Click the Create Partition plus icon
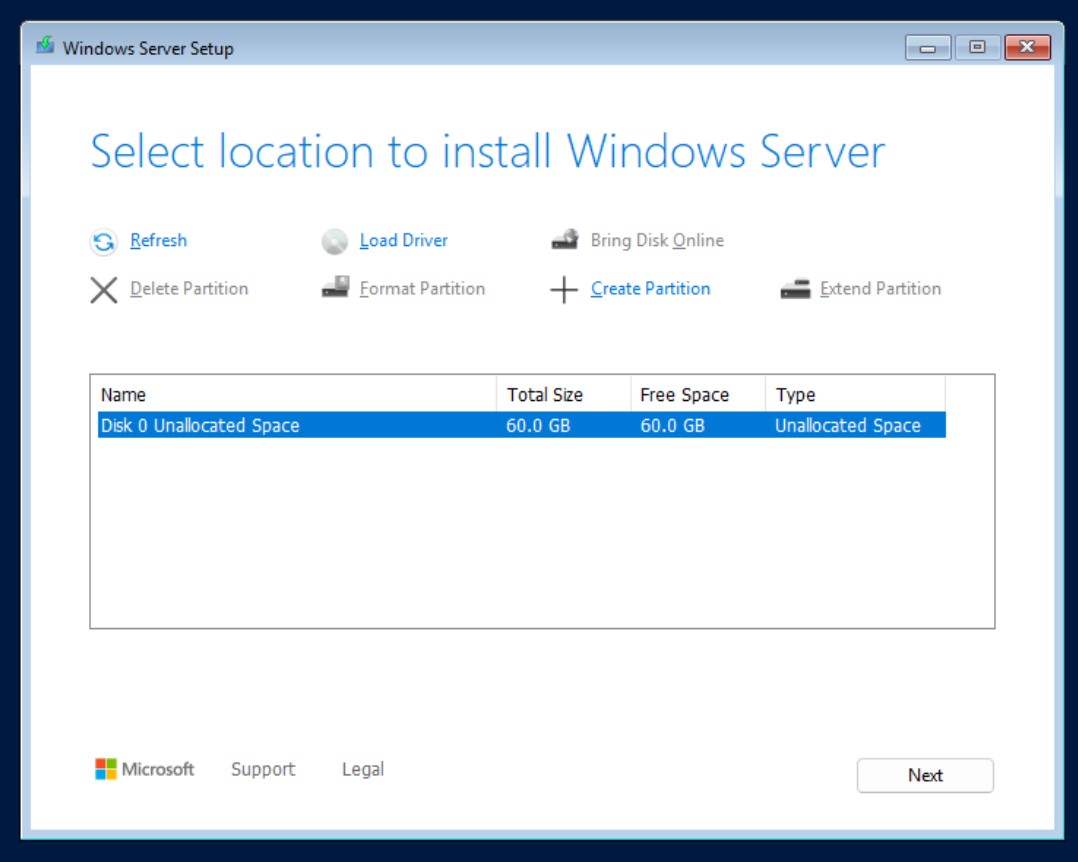The image size is (1078, 862). pyautogui.click(x=565, y=290)
